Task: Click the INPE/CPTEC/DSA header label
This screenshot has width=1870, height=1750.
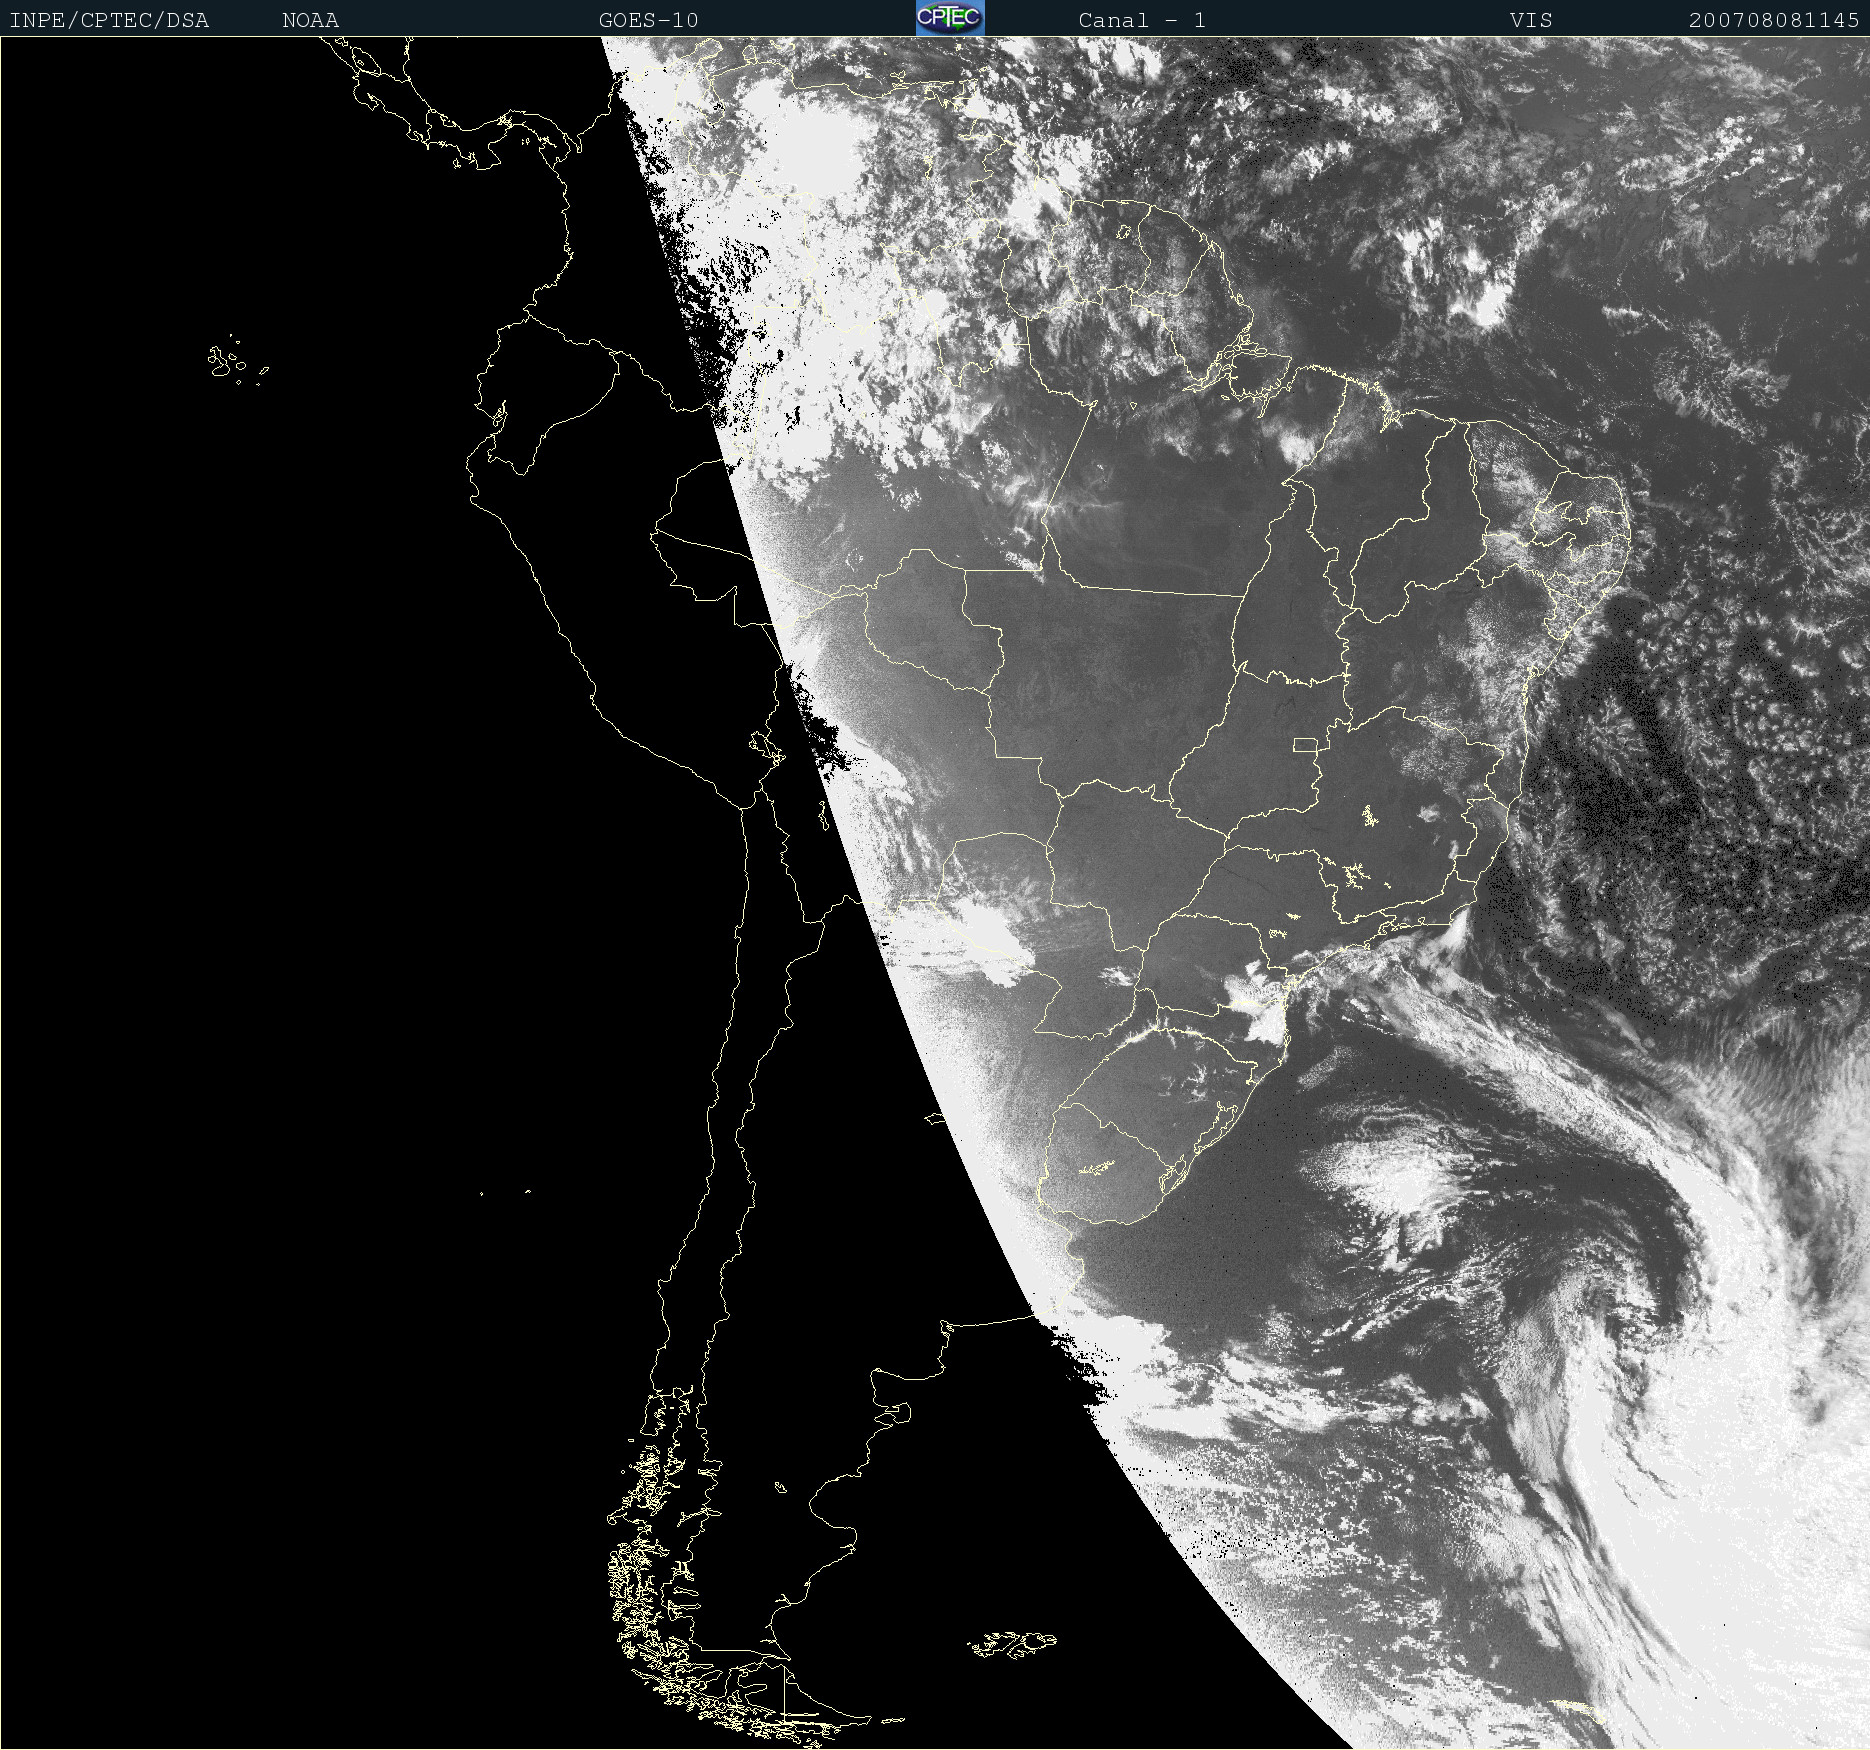Action: [x=109, y=20]
